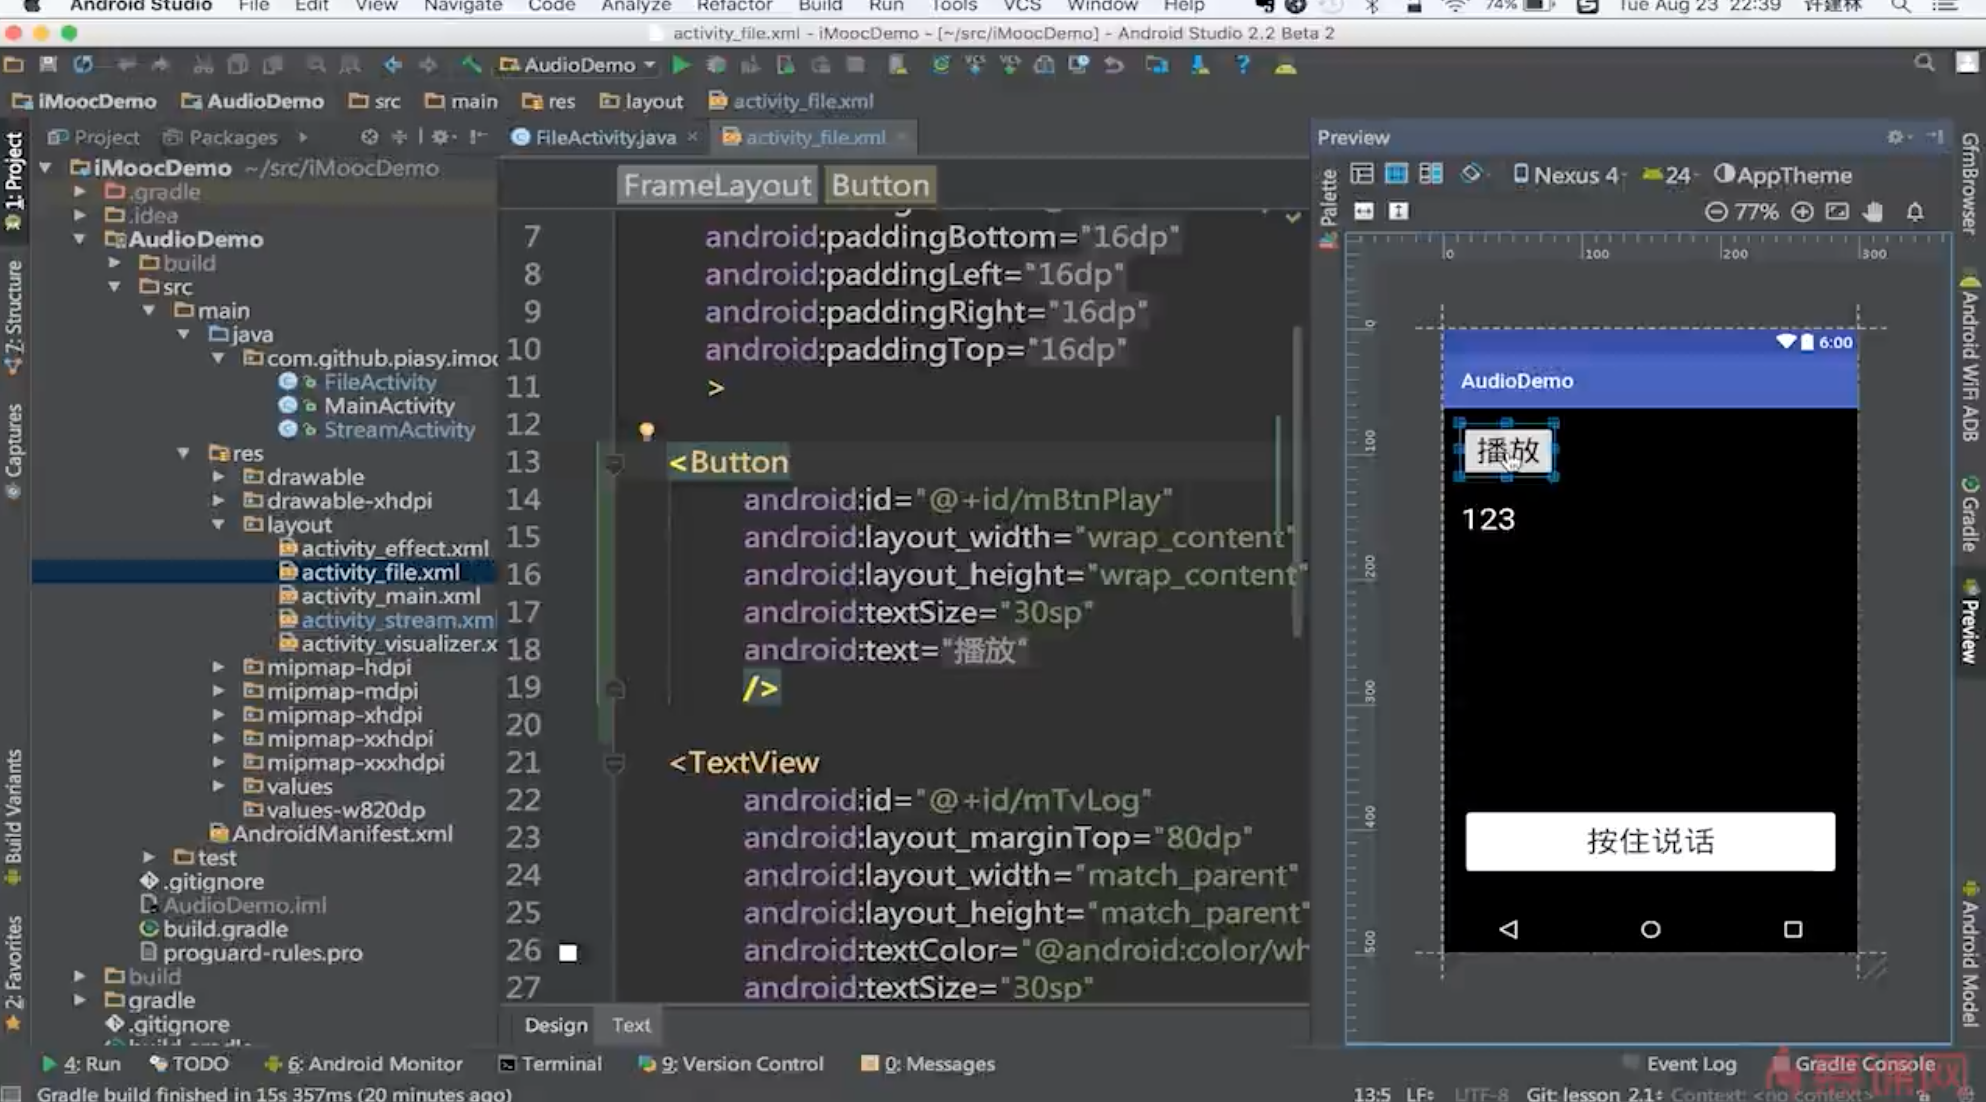The width and height of the screenshot is (1986, 1102).
Task: Toggle Design-only view in Preview toolbar
Action: click(x=1362, y=174)
